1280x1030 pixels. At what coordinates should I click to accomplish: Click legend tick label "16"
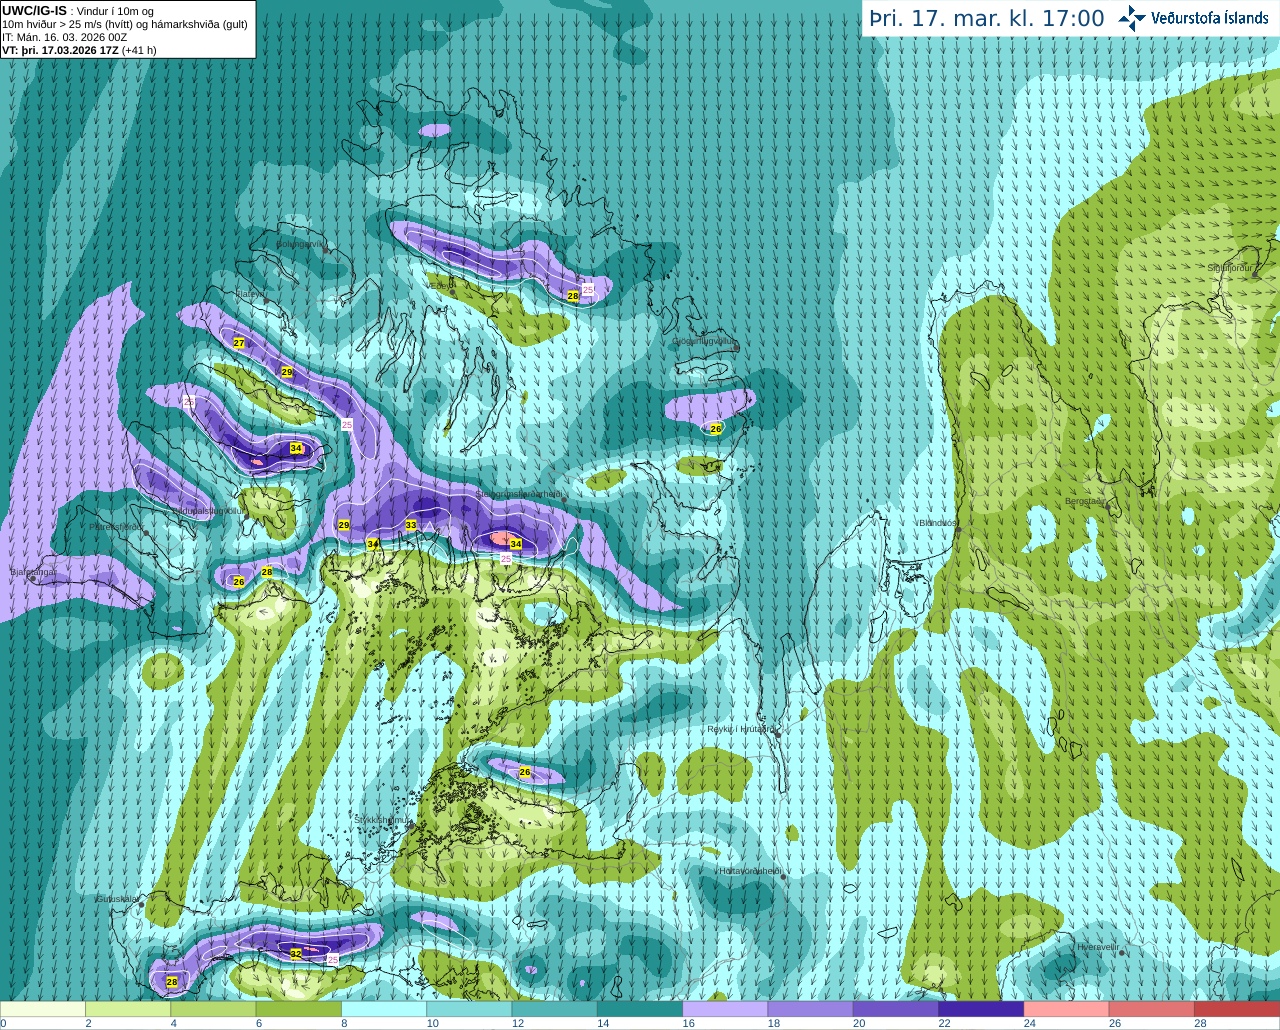tap(689, 1023)
